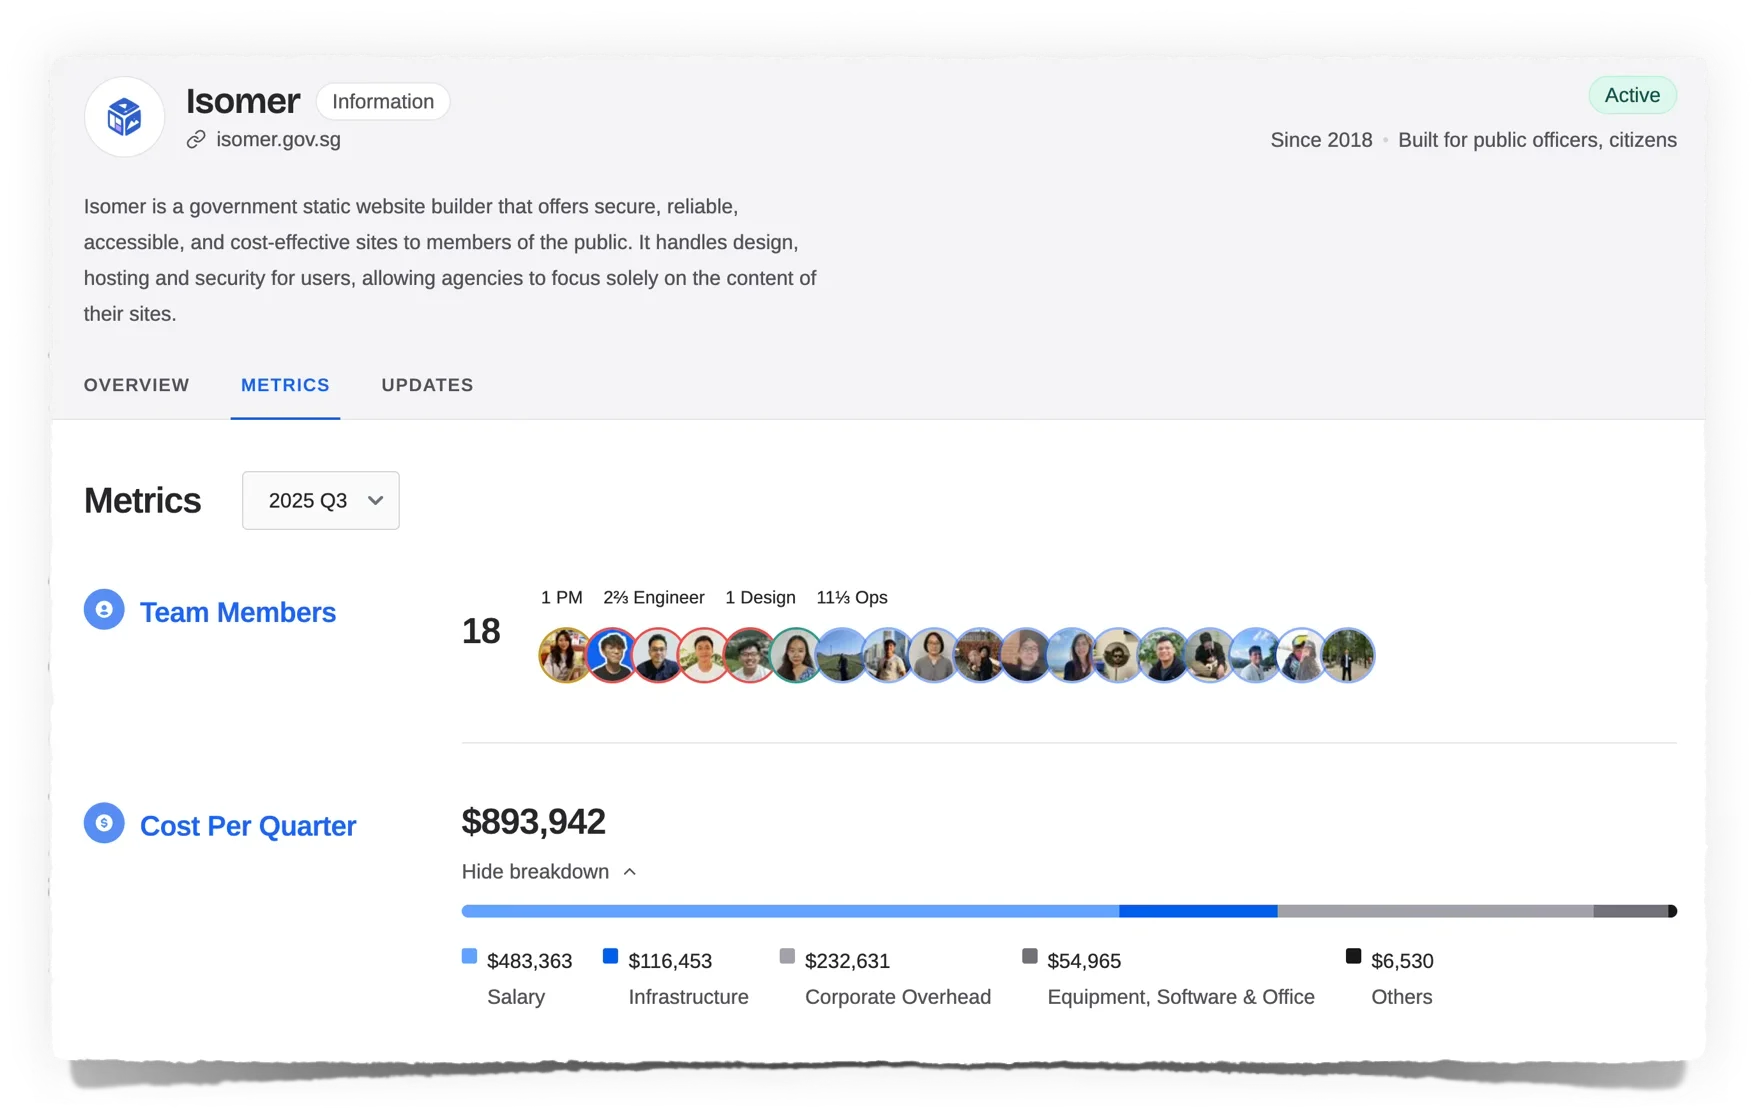Toggle the Active status badge
The image size is (1756, 1116).
click(x=1632, y=95)
